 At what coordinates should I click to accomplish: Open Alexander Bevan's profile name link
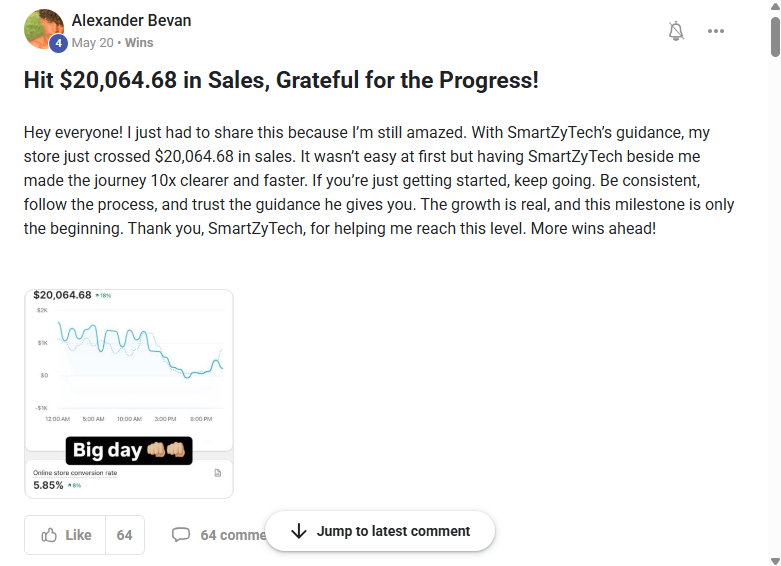point(131,20)
